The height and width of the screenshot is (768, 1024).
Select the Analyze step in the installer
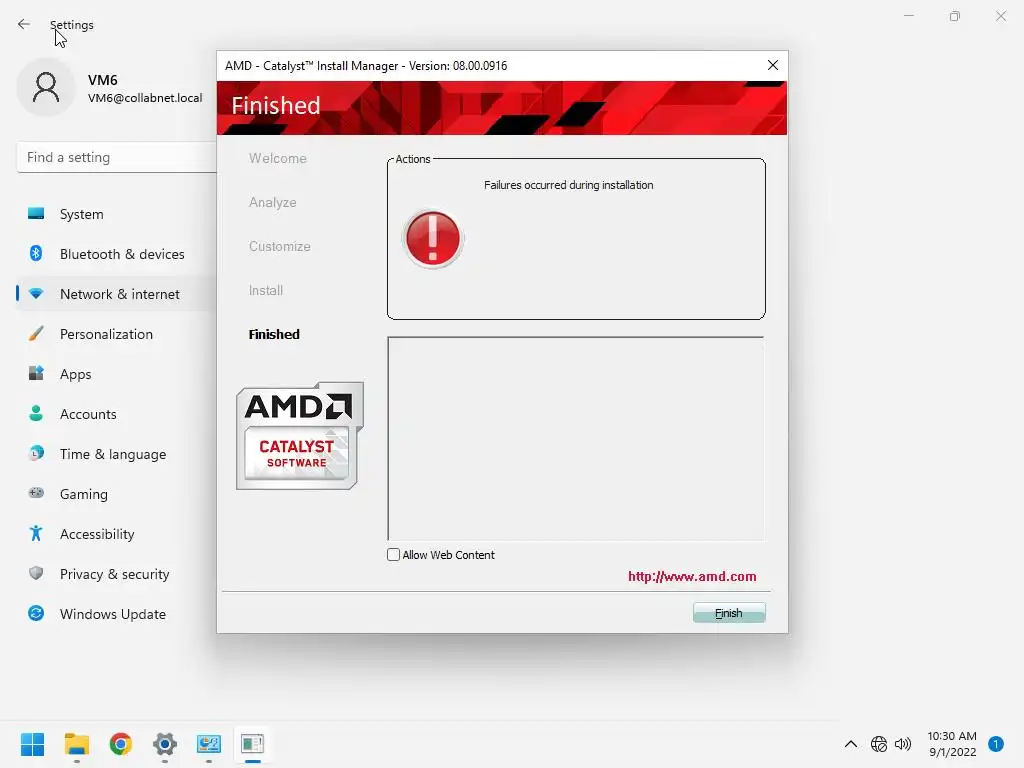point(272,202)
